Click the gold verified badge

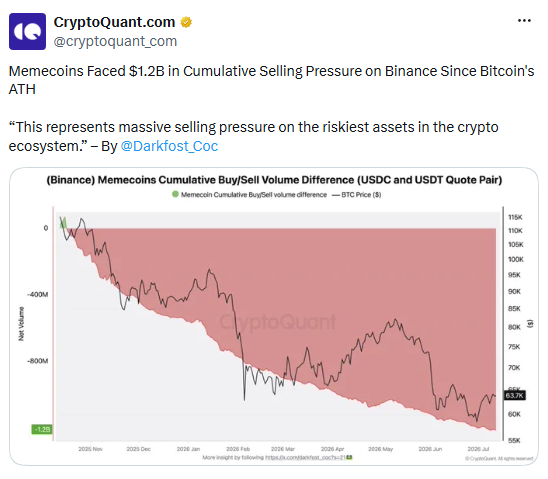[186, 22]
